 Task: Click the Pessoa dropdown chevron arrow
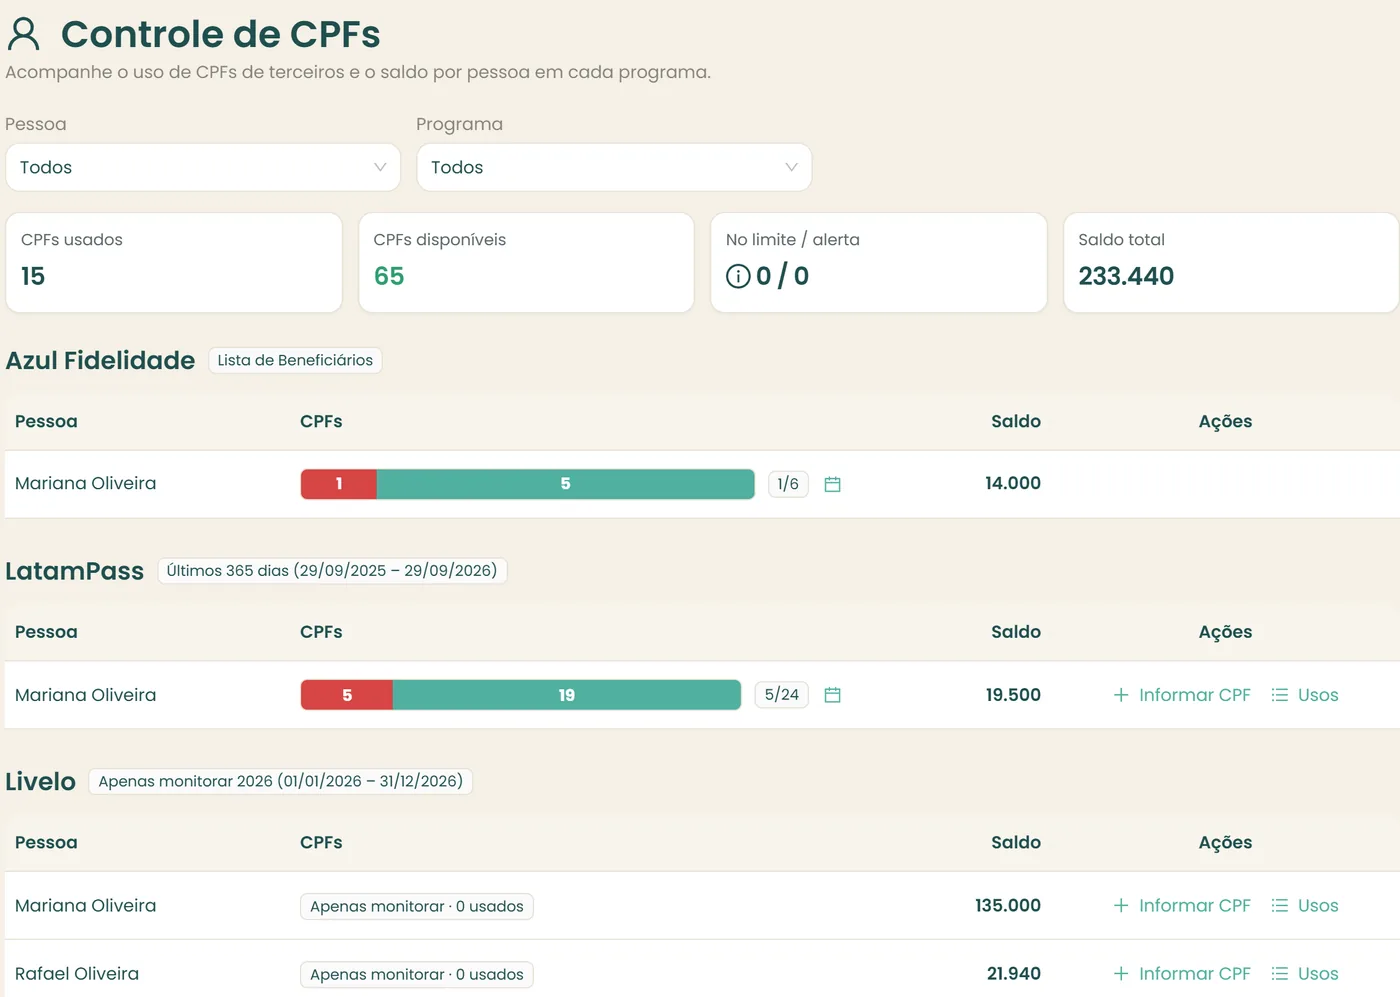tap(380, 167)
